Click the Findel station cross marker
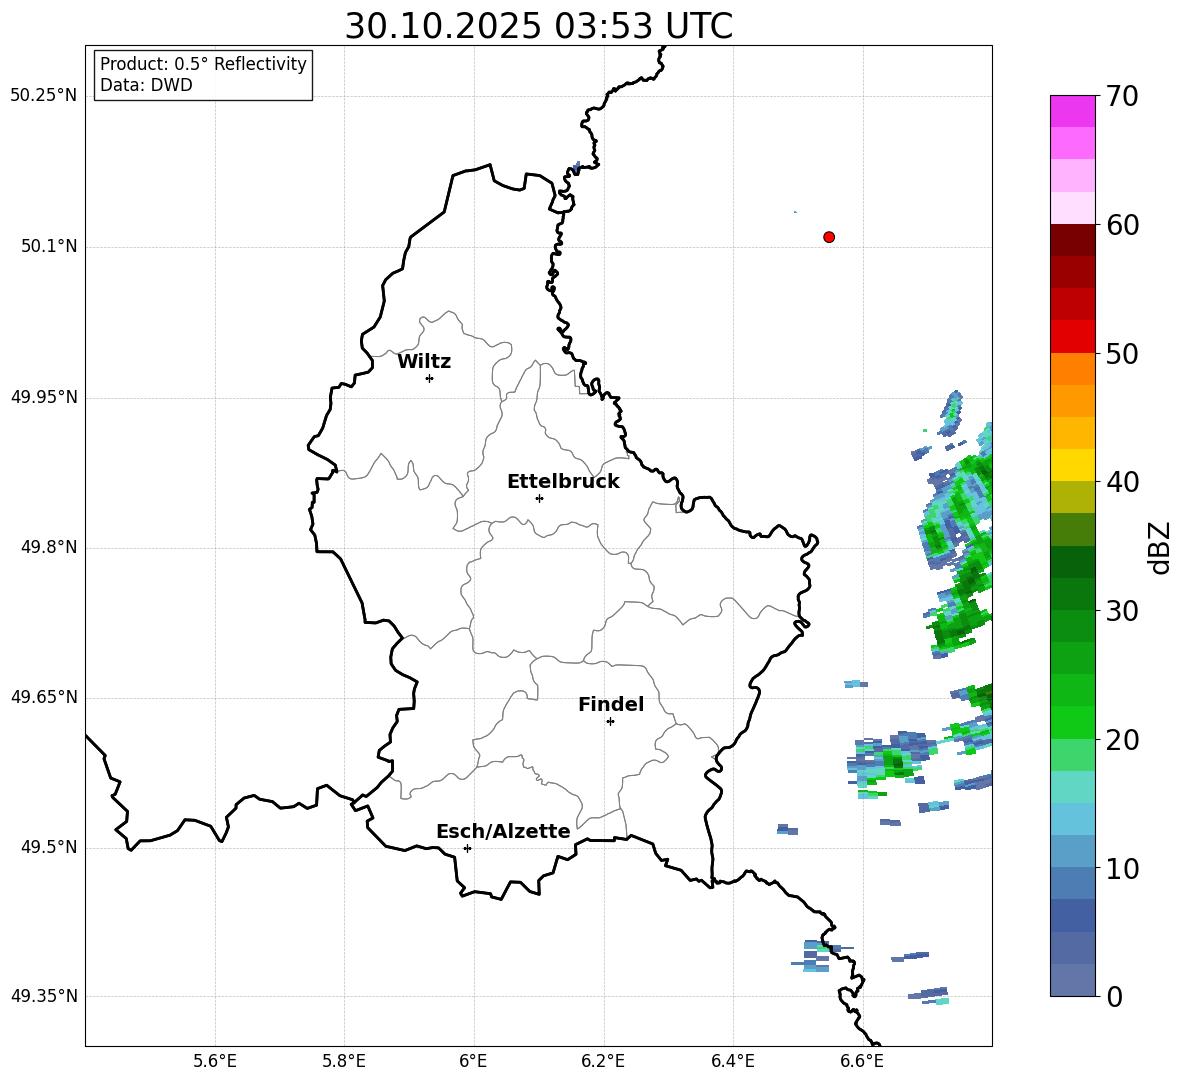The width and height of the screenshot is (1184, 1081). click(610, 722)
